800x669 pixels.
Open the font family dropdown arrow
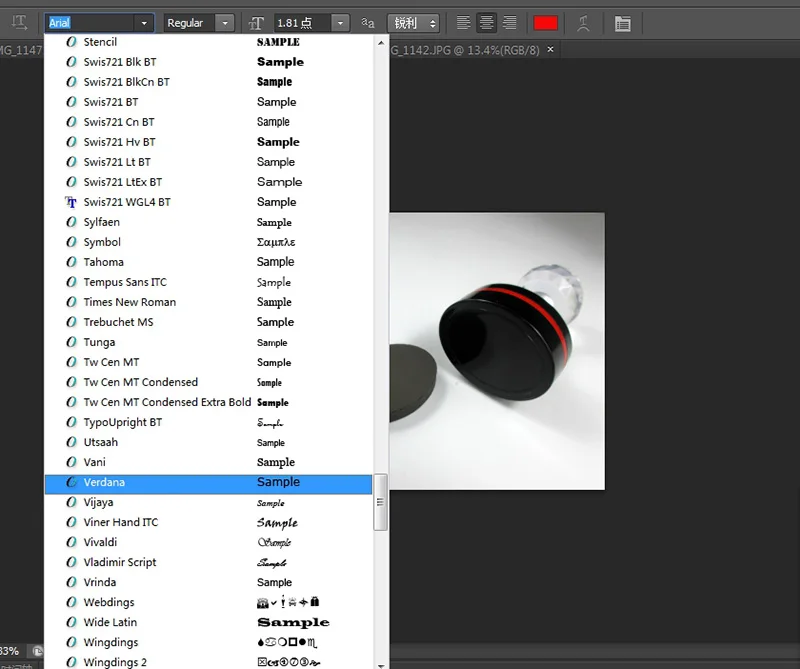tap(144, 23)
